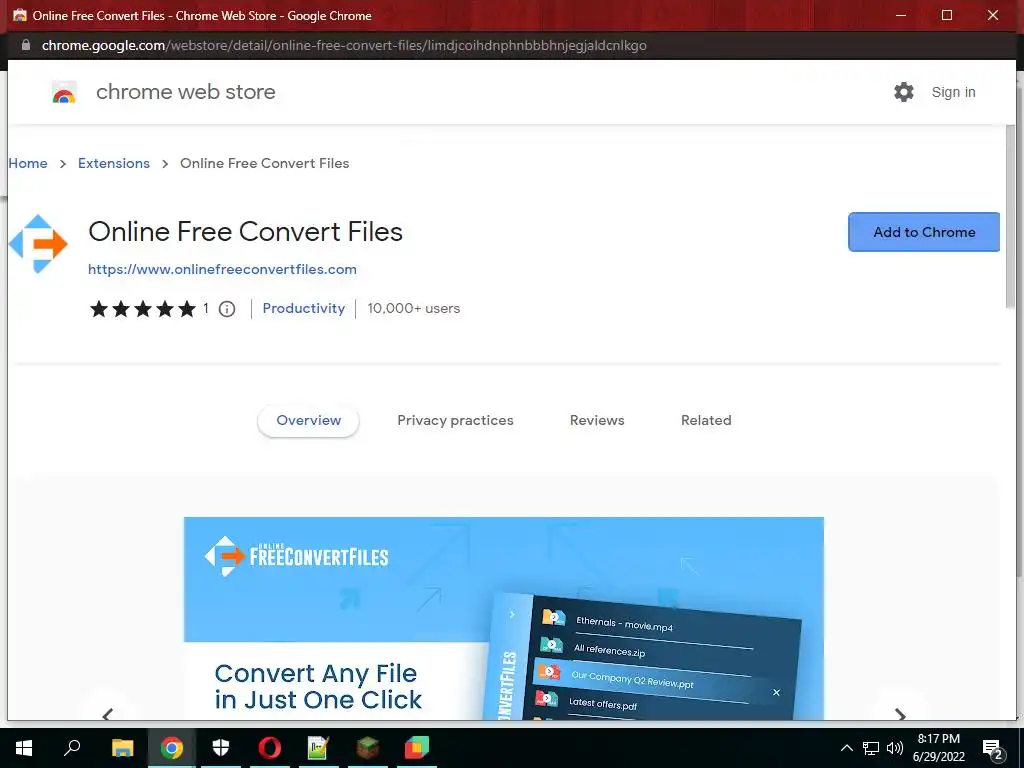Click the 'Online Free Convert Files' heading

click(x=246, y=232)
